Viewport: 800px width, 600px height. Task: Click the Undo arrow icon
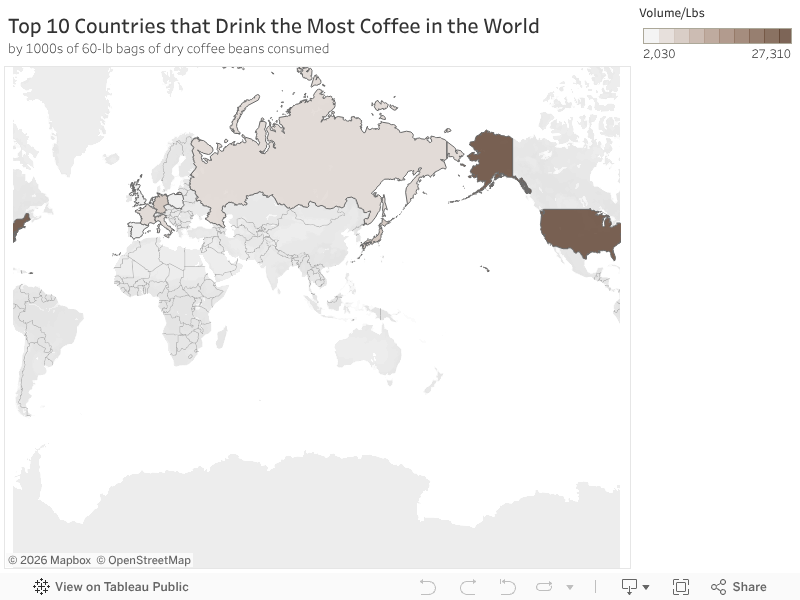pyautogui.click(x=428, y=587)
